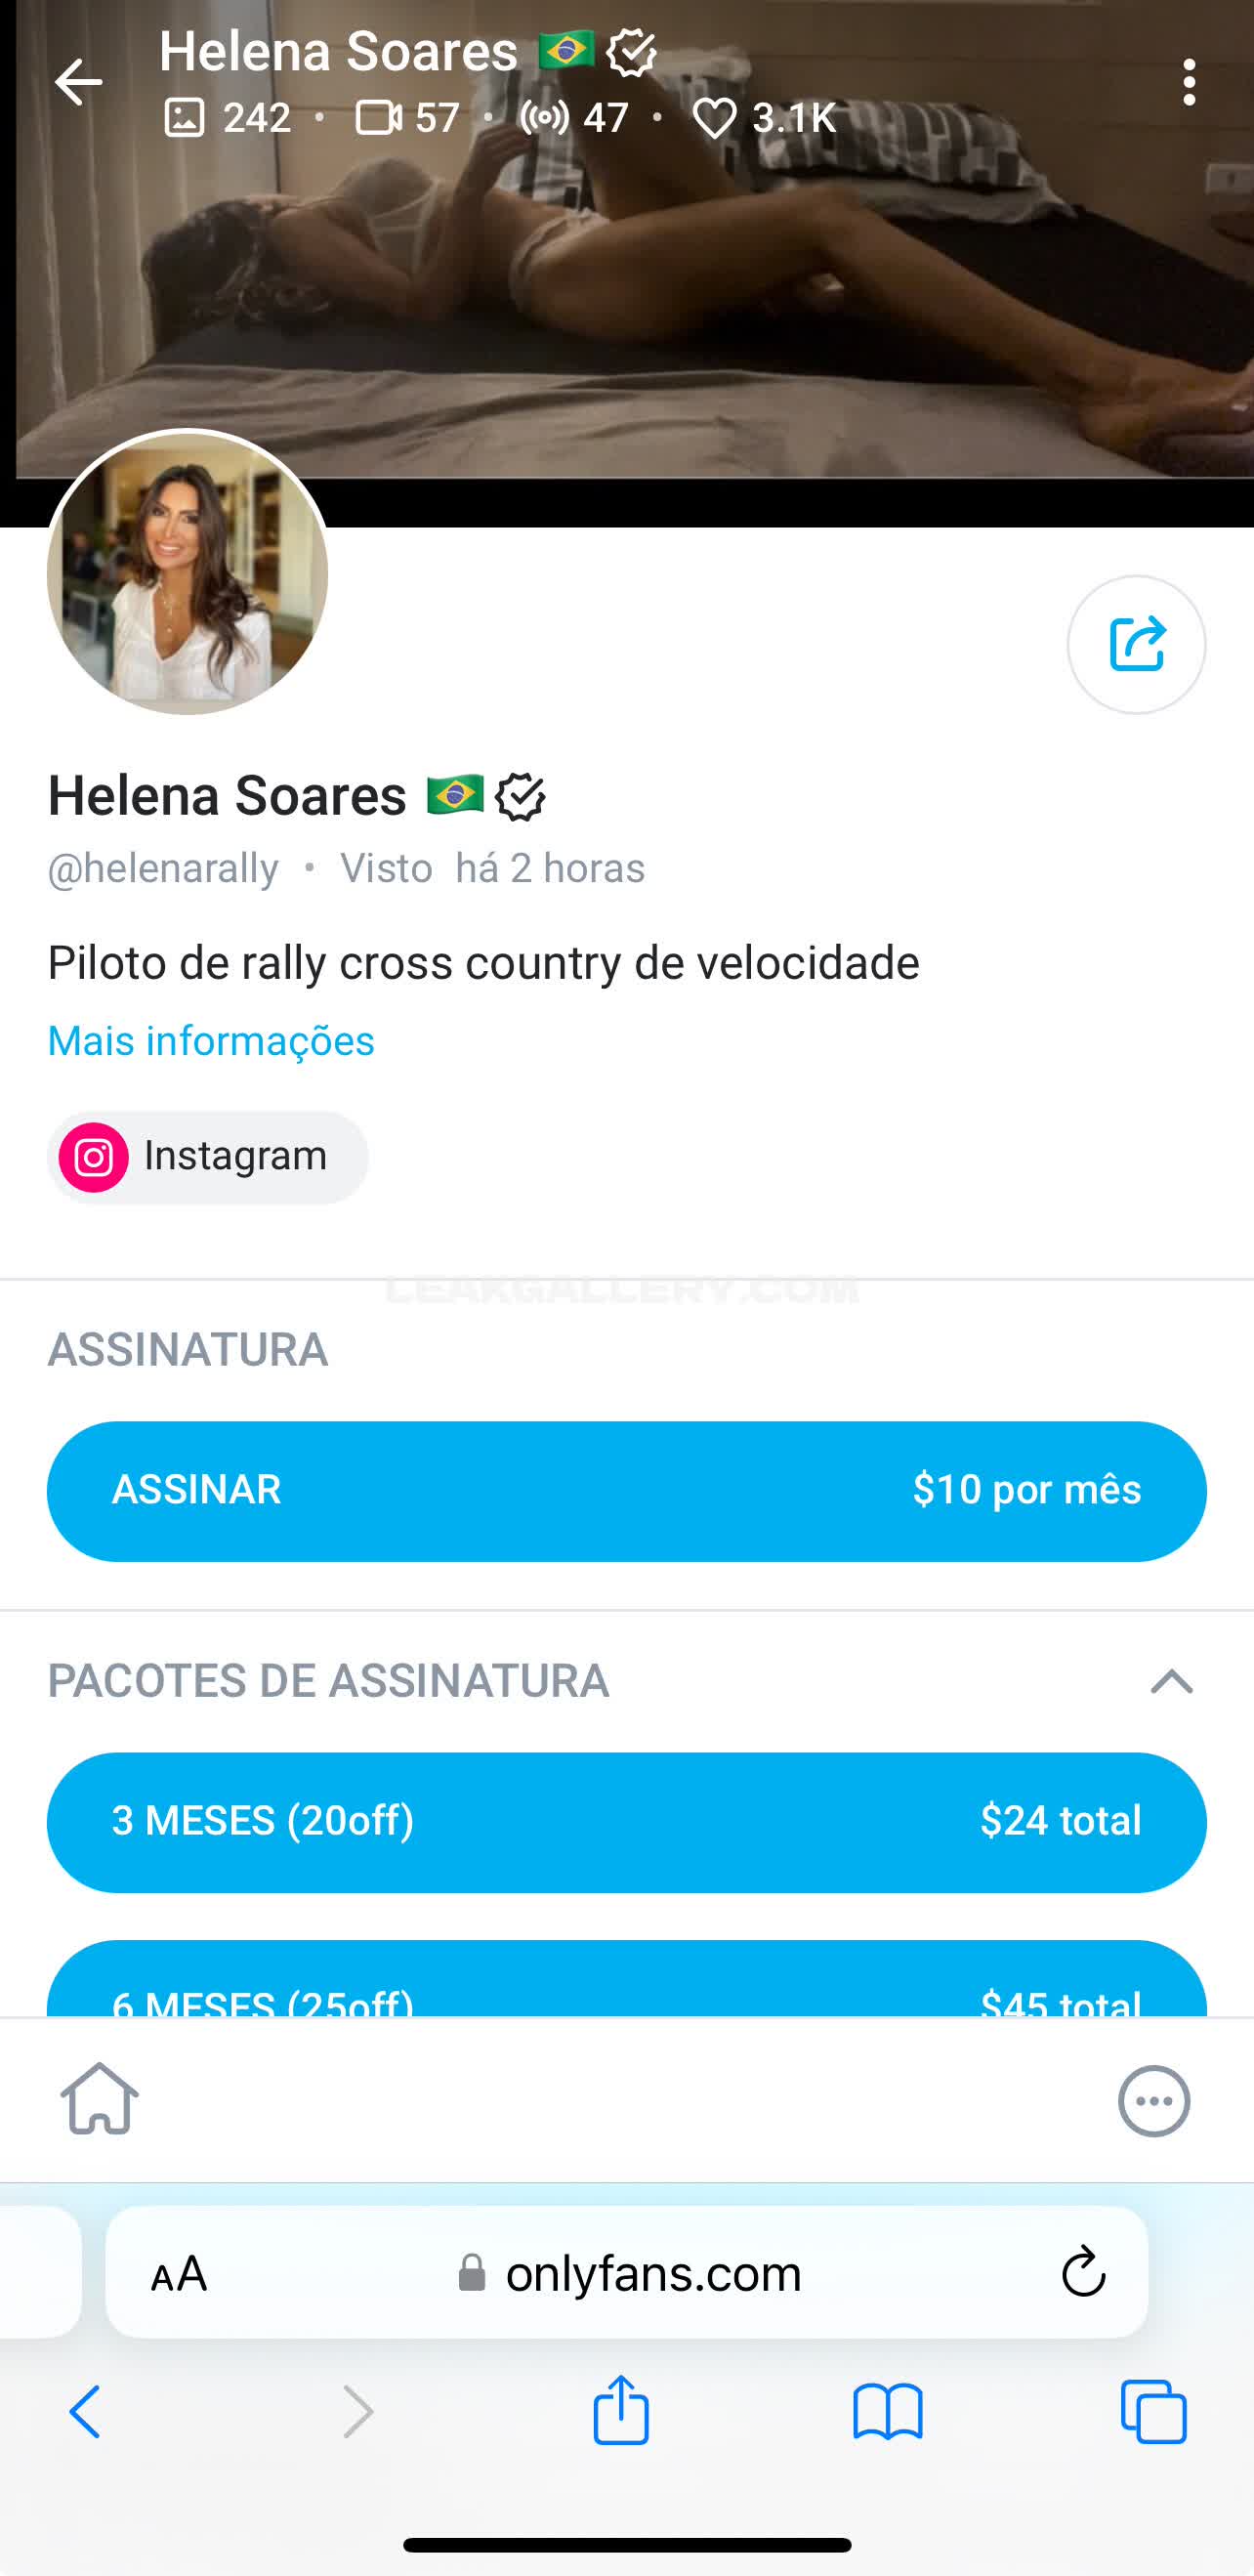Reload the page with refresh icon
The width and height of the screenshot is (1254, 2576).
coord(1082,2273)
